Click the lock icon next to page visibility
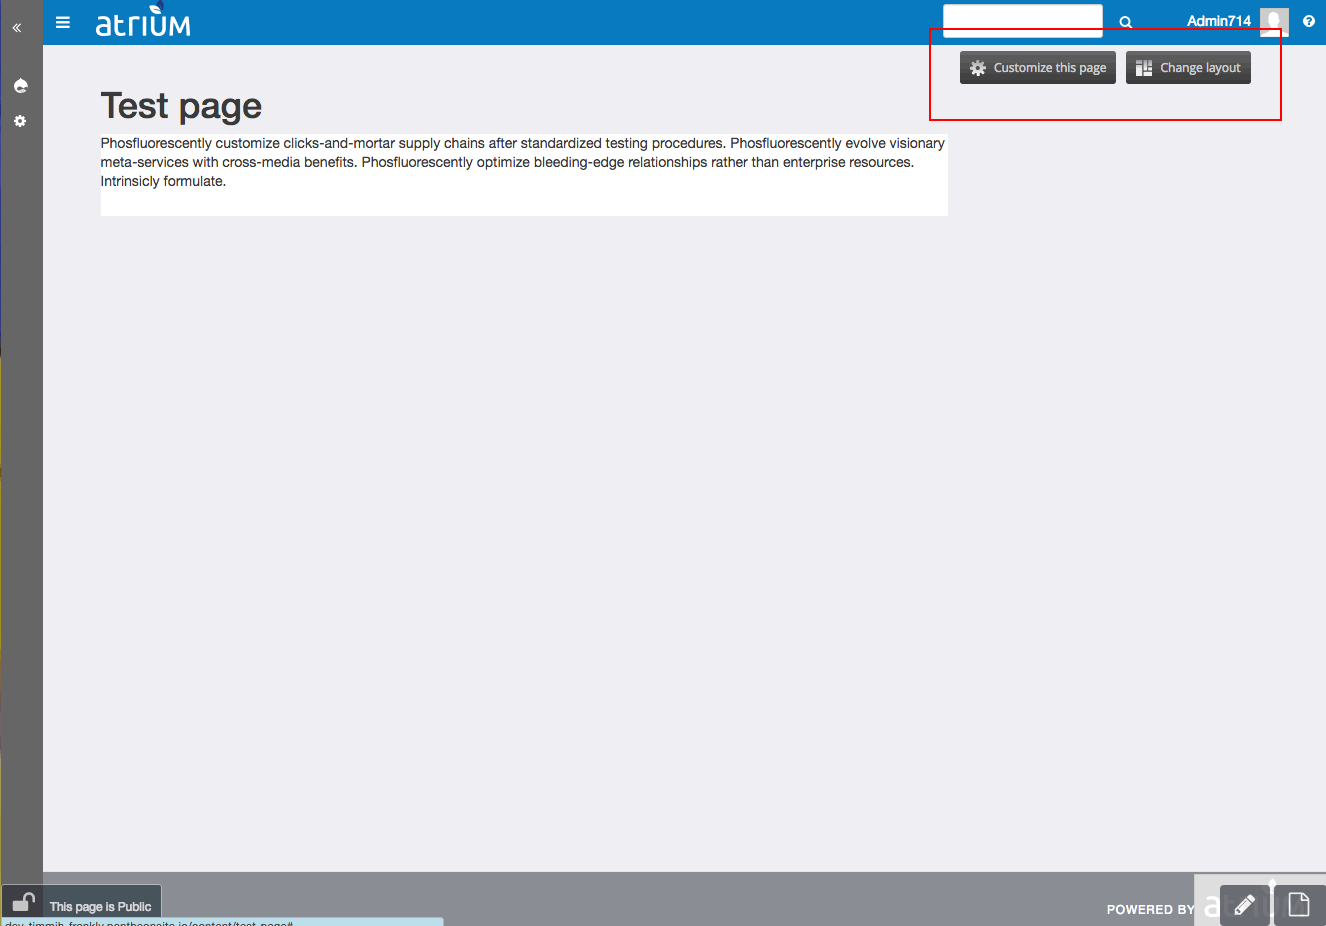Image resolution: width=1326 pixels, height=926 pixels. click(22, 901)
